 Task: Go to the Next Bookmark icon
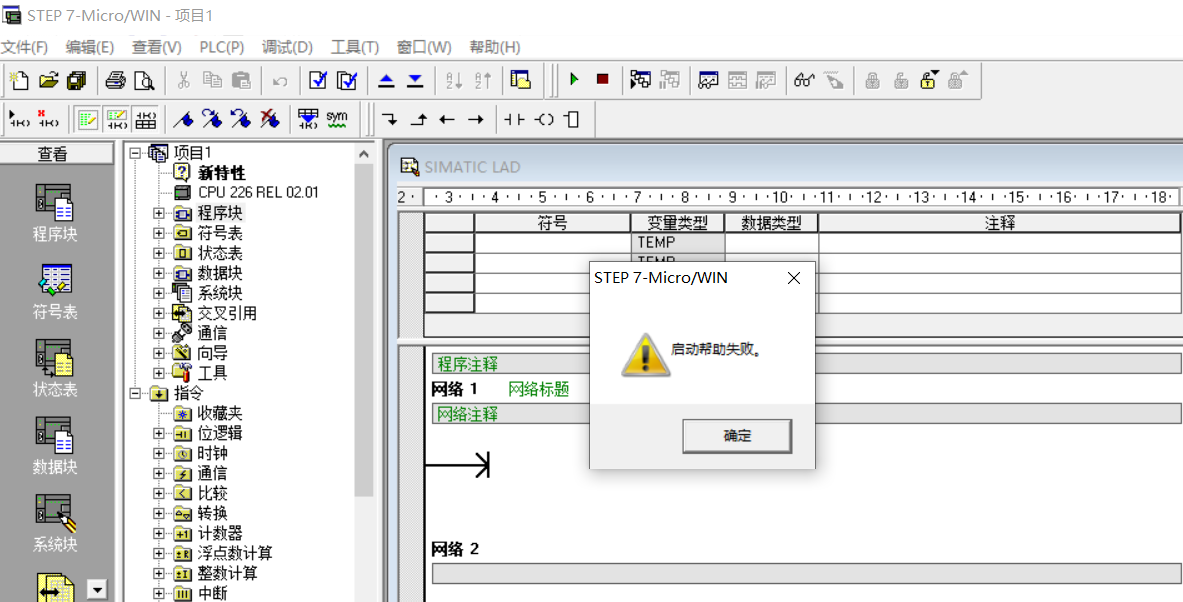click(x=212, y=119)
